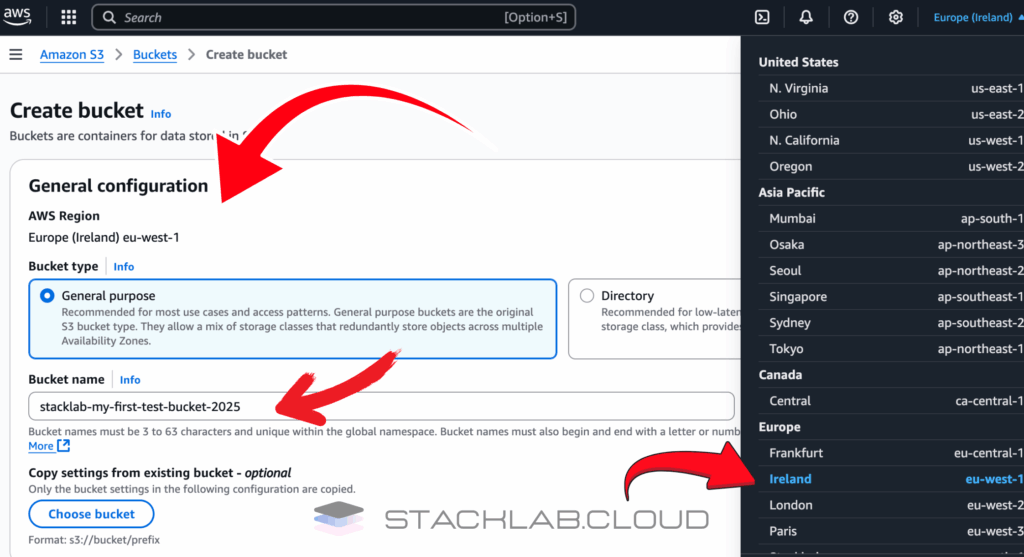Select the London eu-west-2 region
This screenshot has height=557, width=1024.
coord(891,505)
